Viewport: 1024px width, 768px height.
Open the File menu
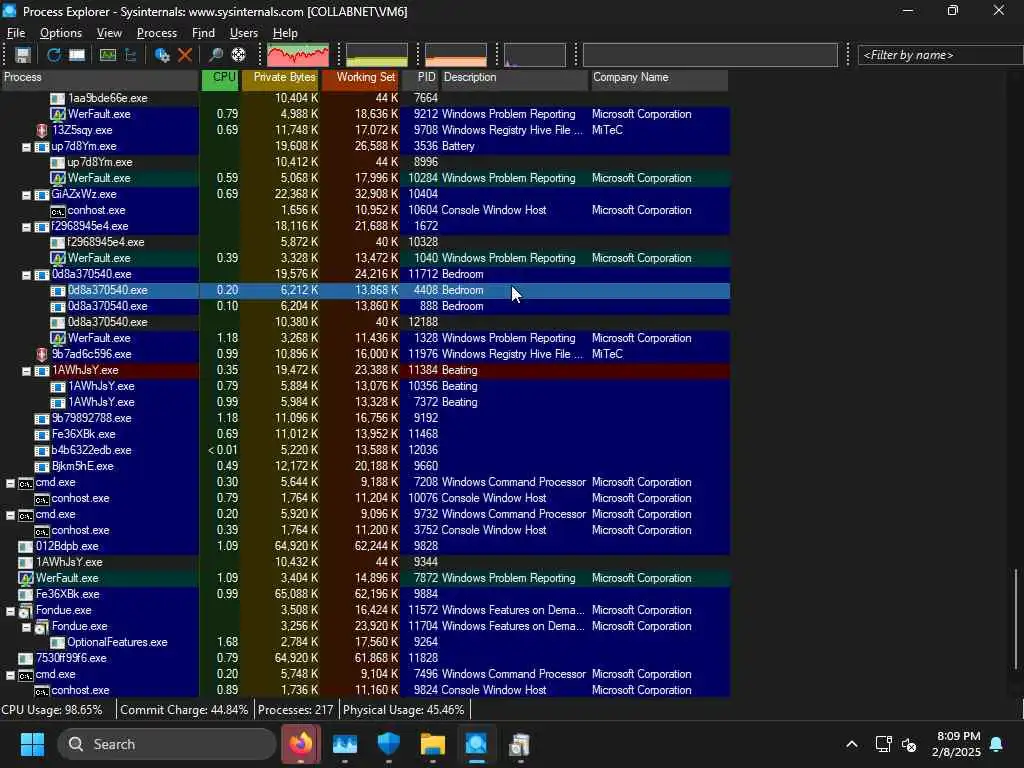pyautogui.click(x=16, y=33)
